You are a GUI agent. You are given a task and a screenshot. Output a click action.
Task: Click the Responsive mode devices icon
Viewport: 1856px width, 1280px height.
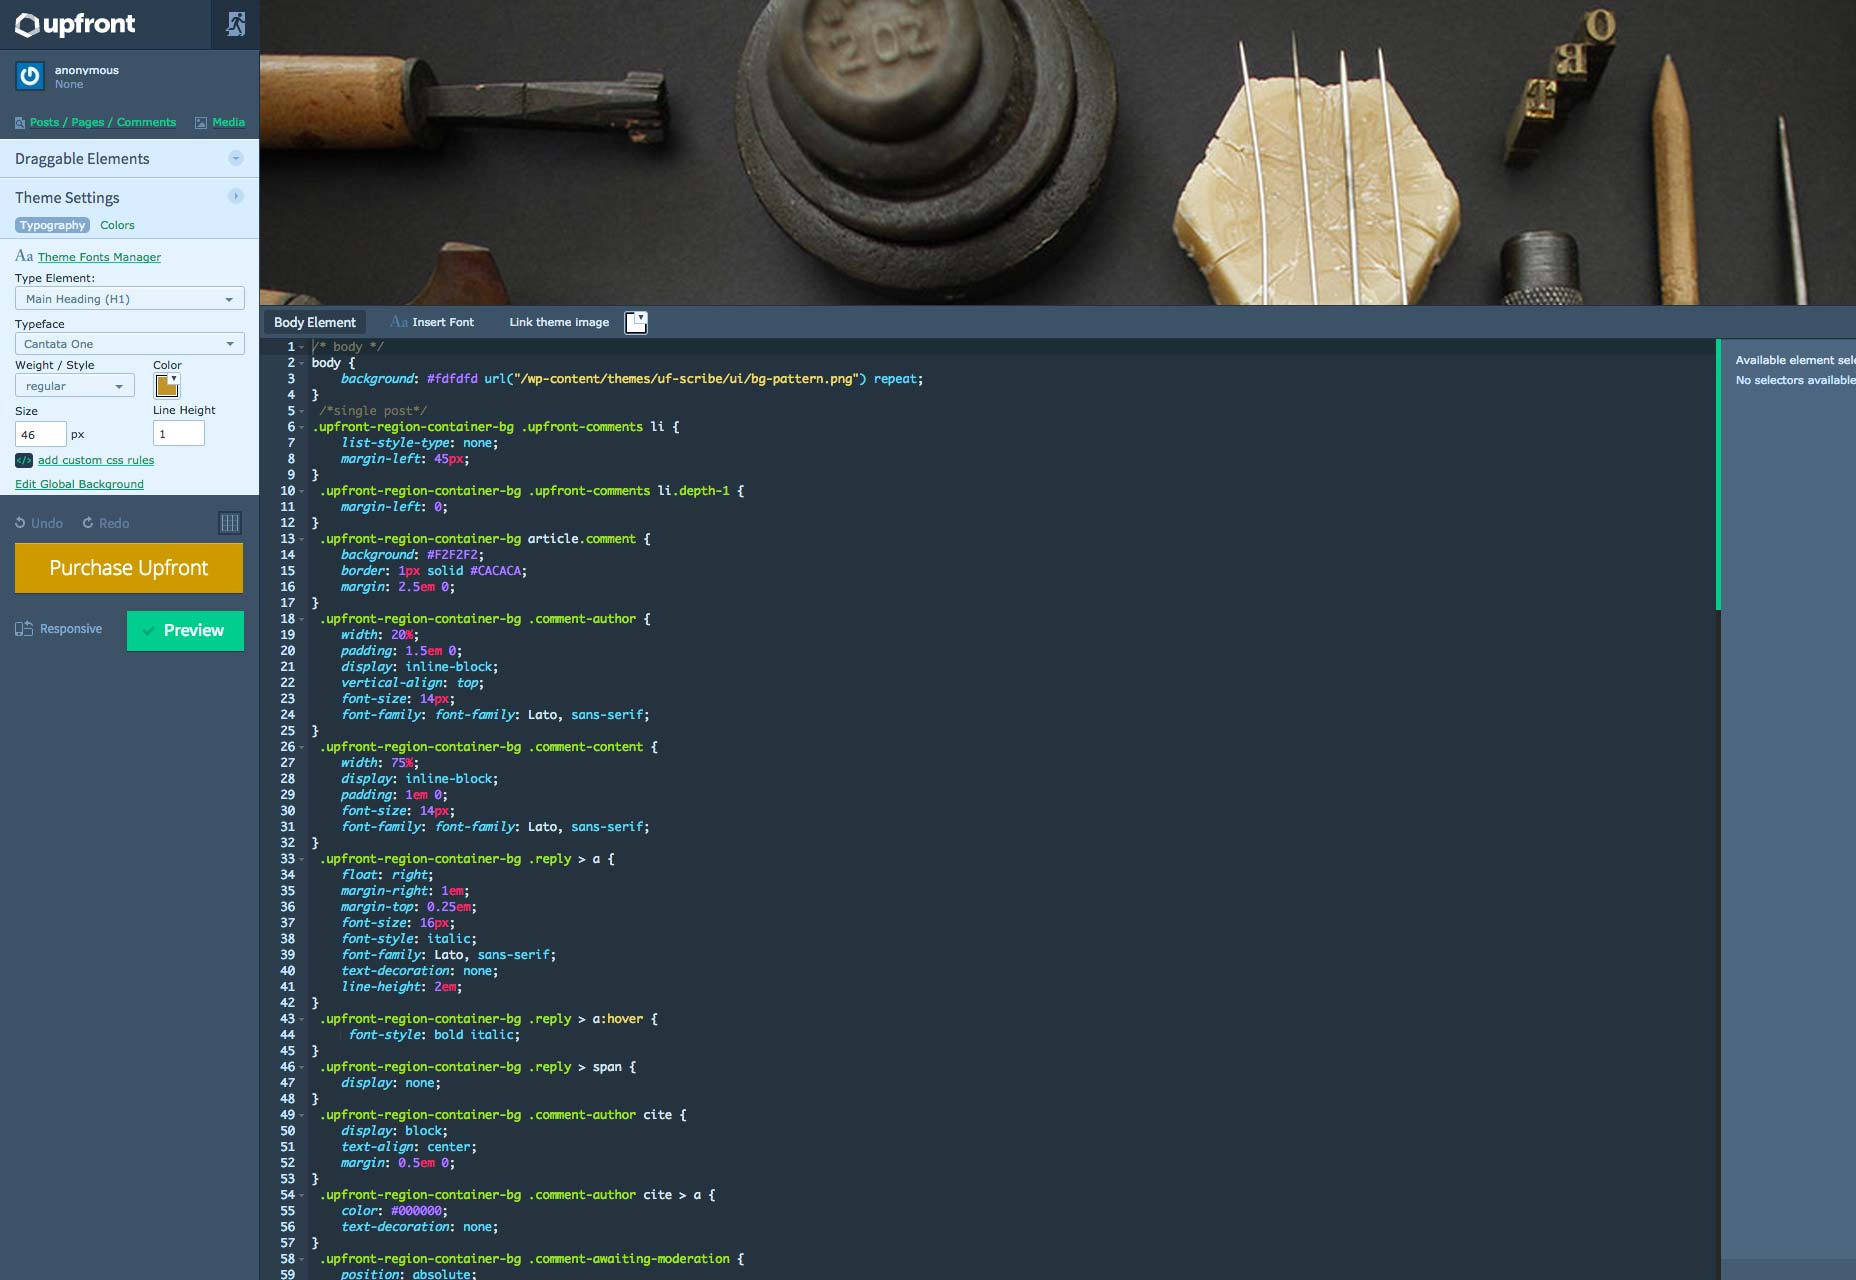click(x=24, y=629)
